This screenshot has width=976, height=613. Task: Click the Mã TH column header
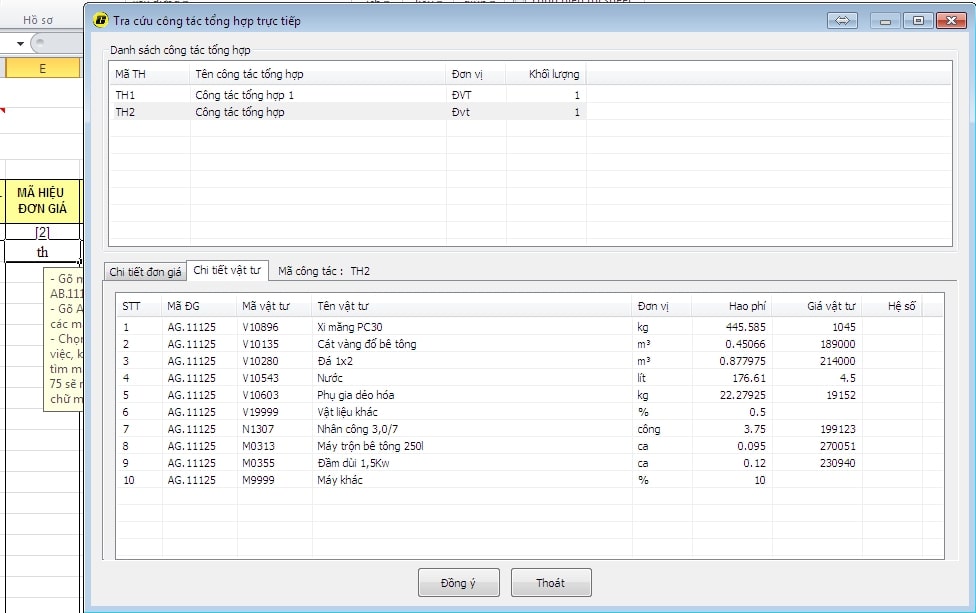130,74
